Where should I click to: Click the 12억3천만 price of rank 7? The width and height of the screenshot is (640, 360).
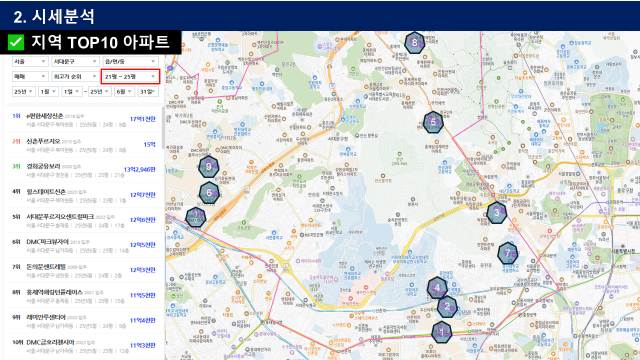pos(143,269)
